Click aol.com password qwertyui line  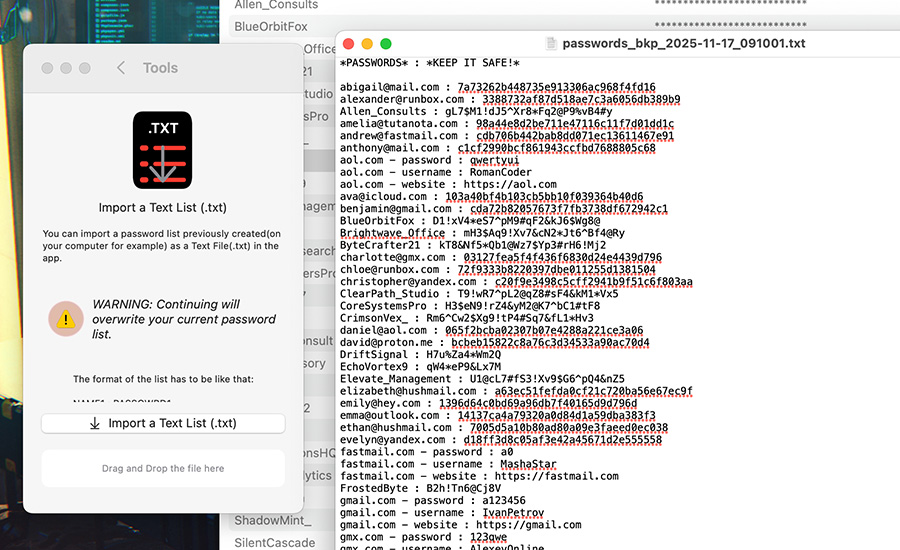[429, 160]
